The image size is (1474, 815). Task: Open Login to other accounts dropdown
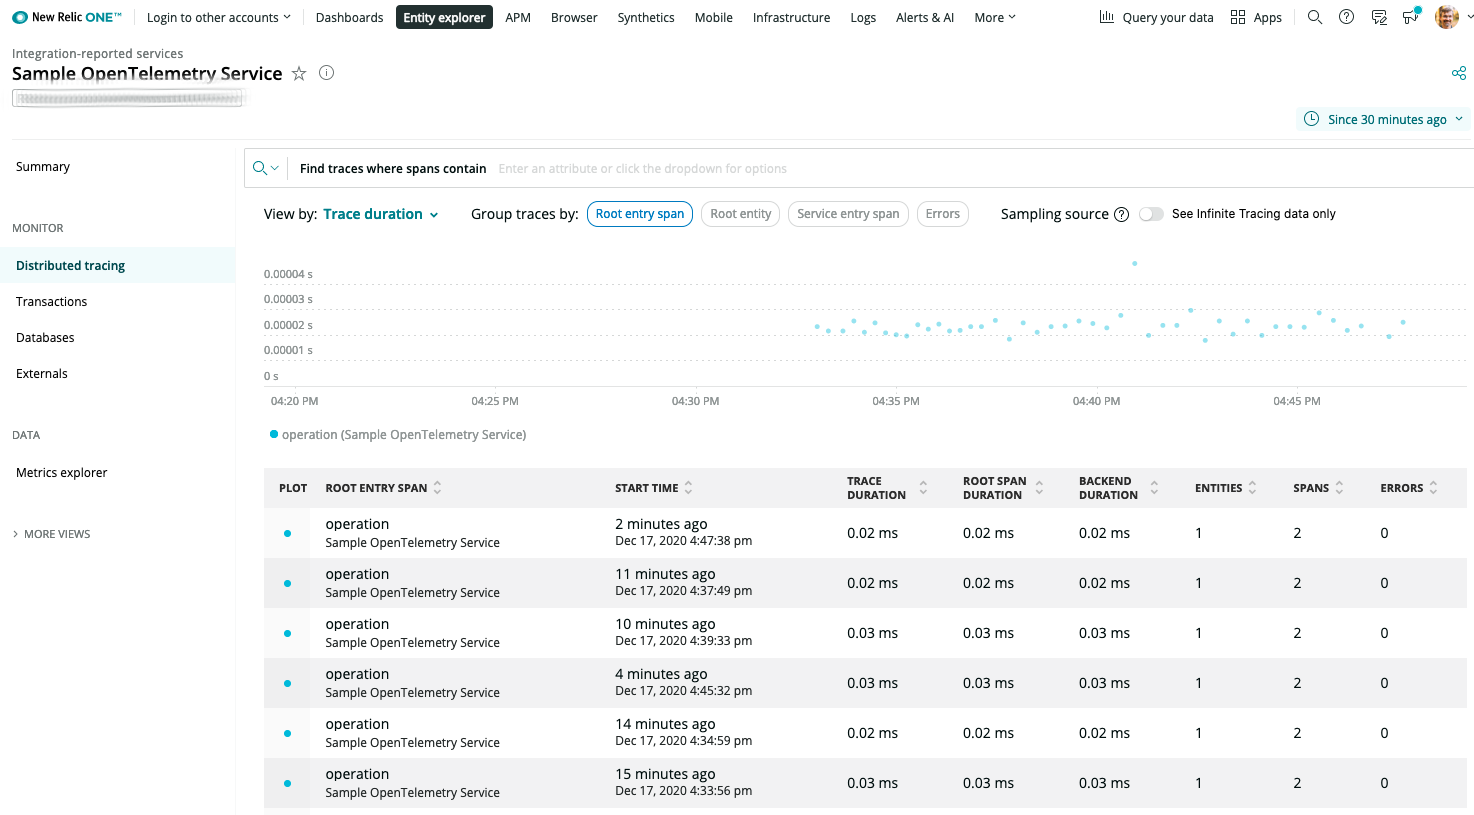click(219, 17)
